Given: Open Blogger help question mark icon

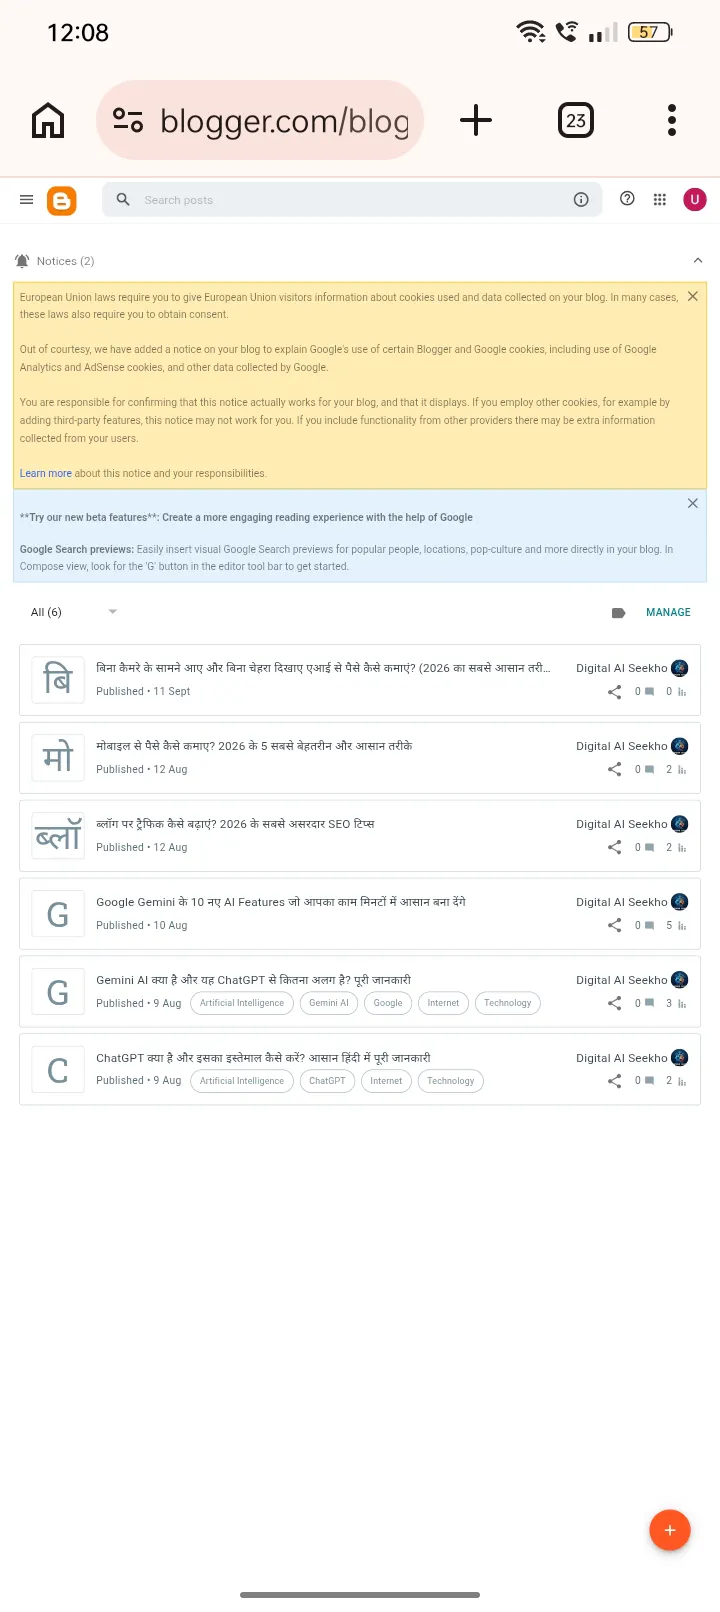Looking at the screenshot, I should click(x=627, y=199).
